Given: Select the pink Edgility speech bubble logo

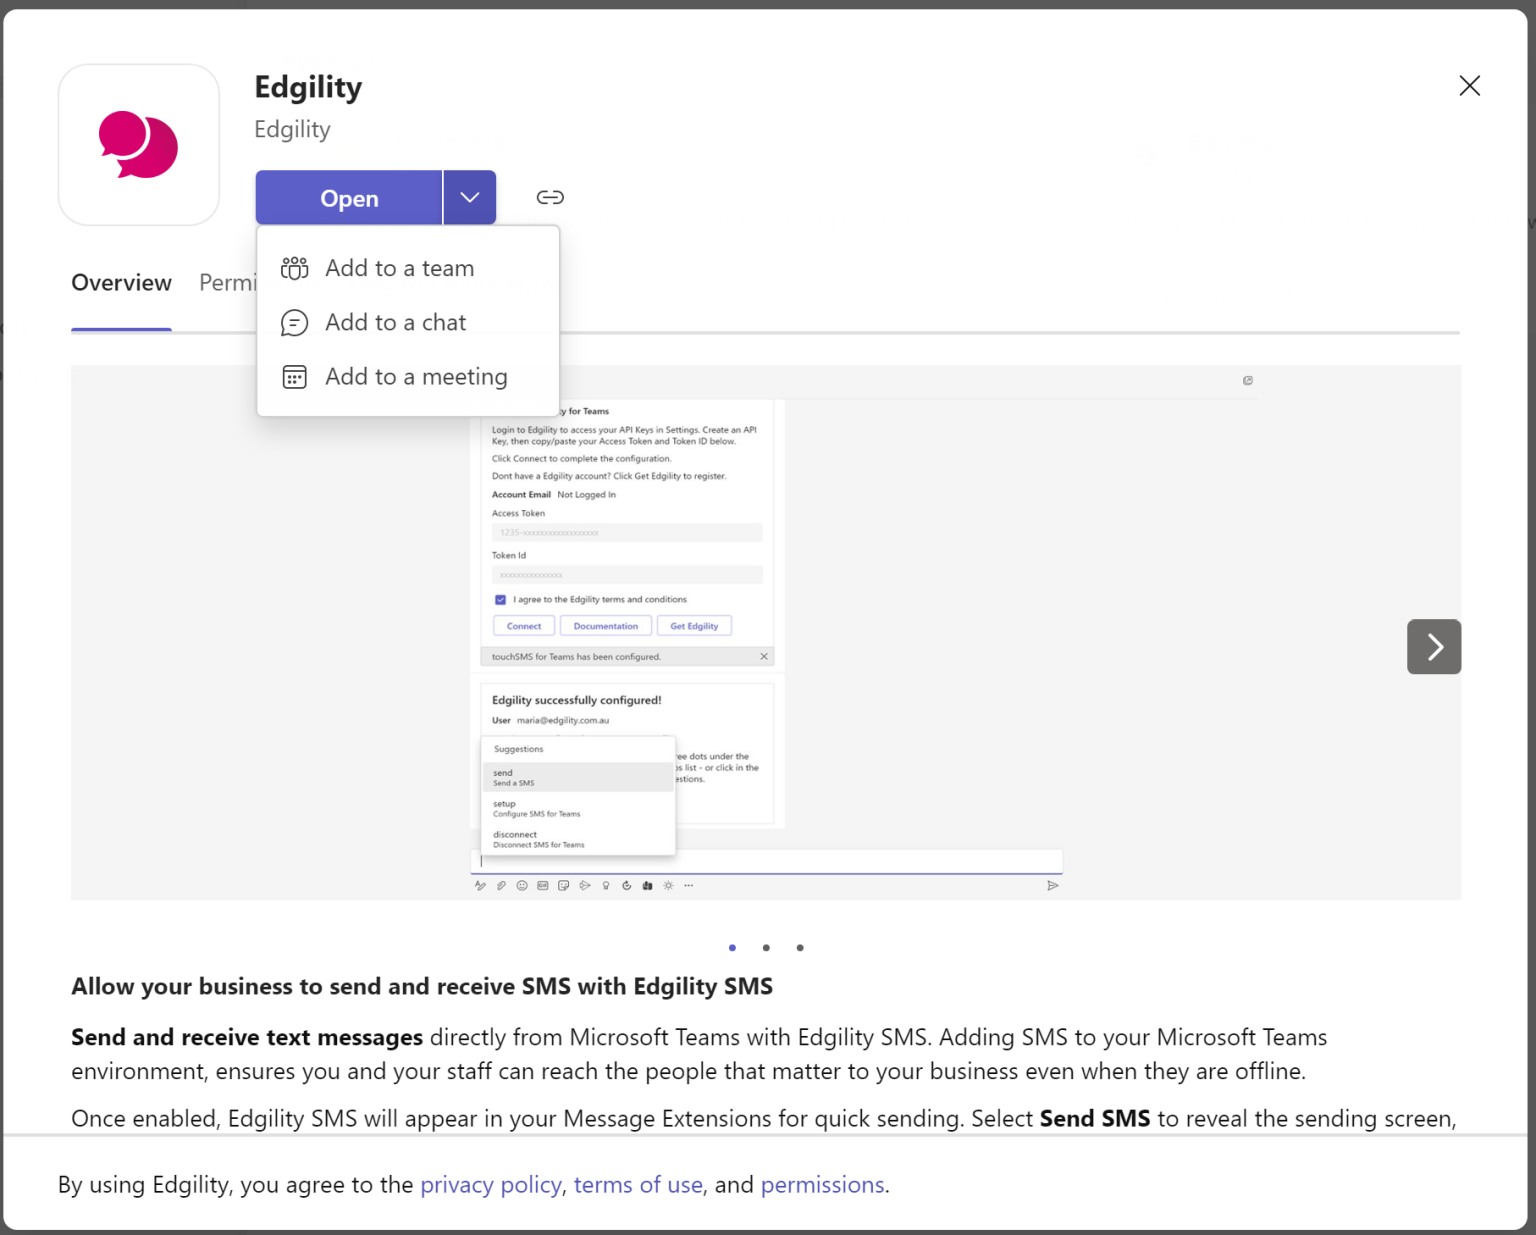Looking at the screenshot, I should coord(138,144).
